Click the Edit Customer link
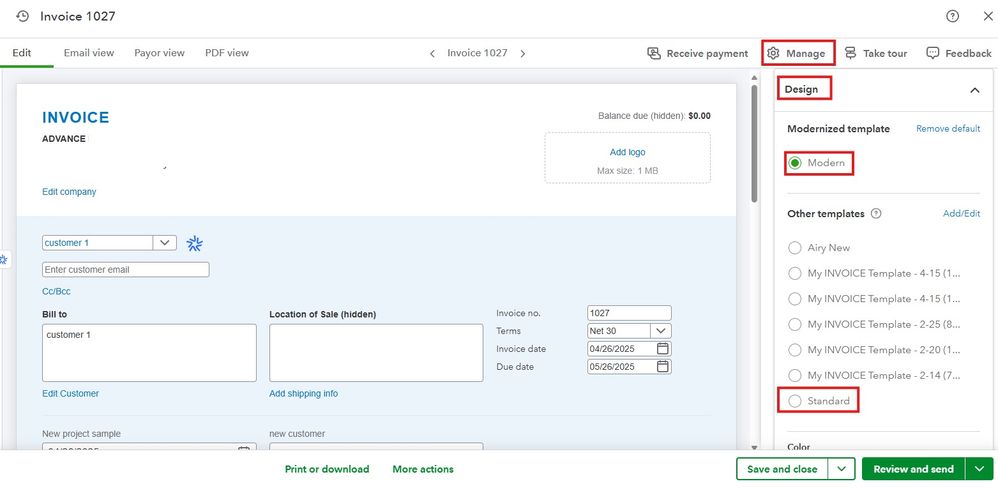The image size is (998, 488). point(71,394)
